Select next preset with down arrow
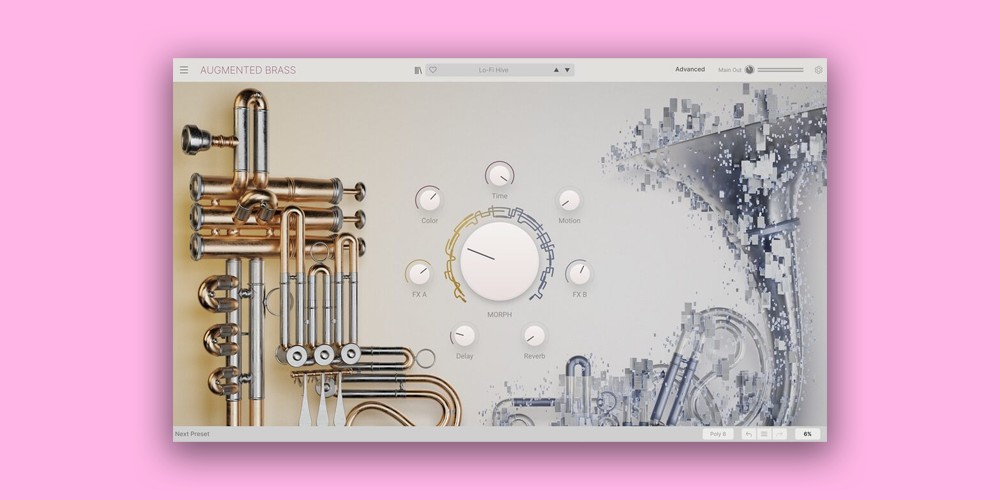 click(567, 70)
